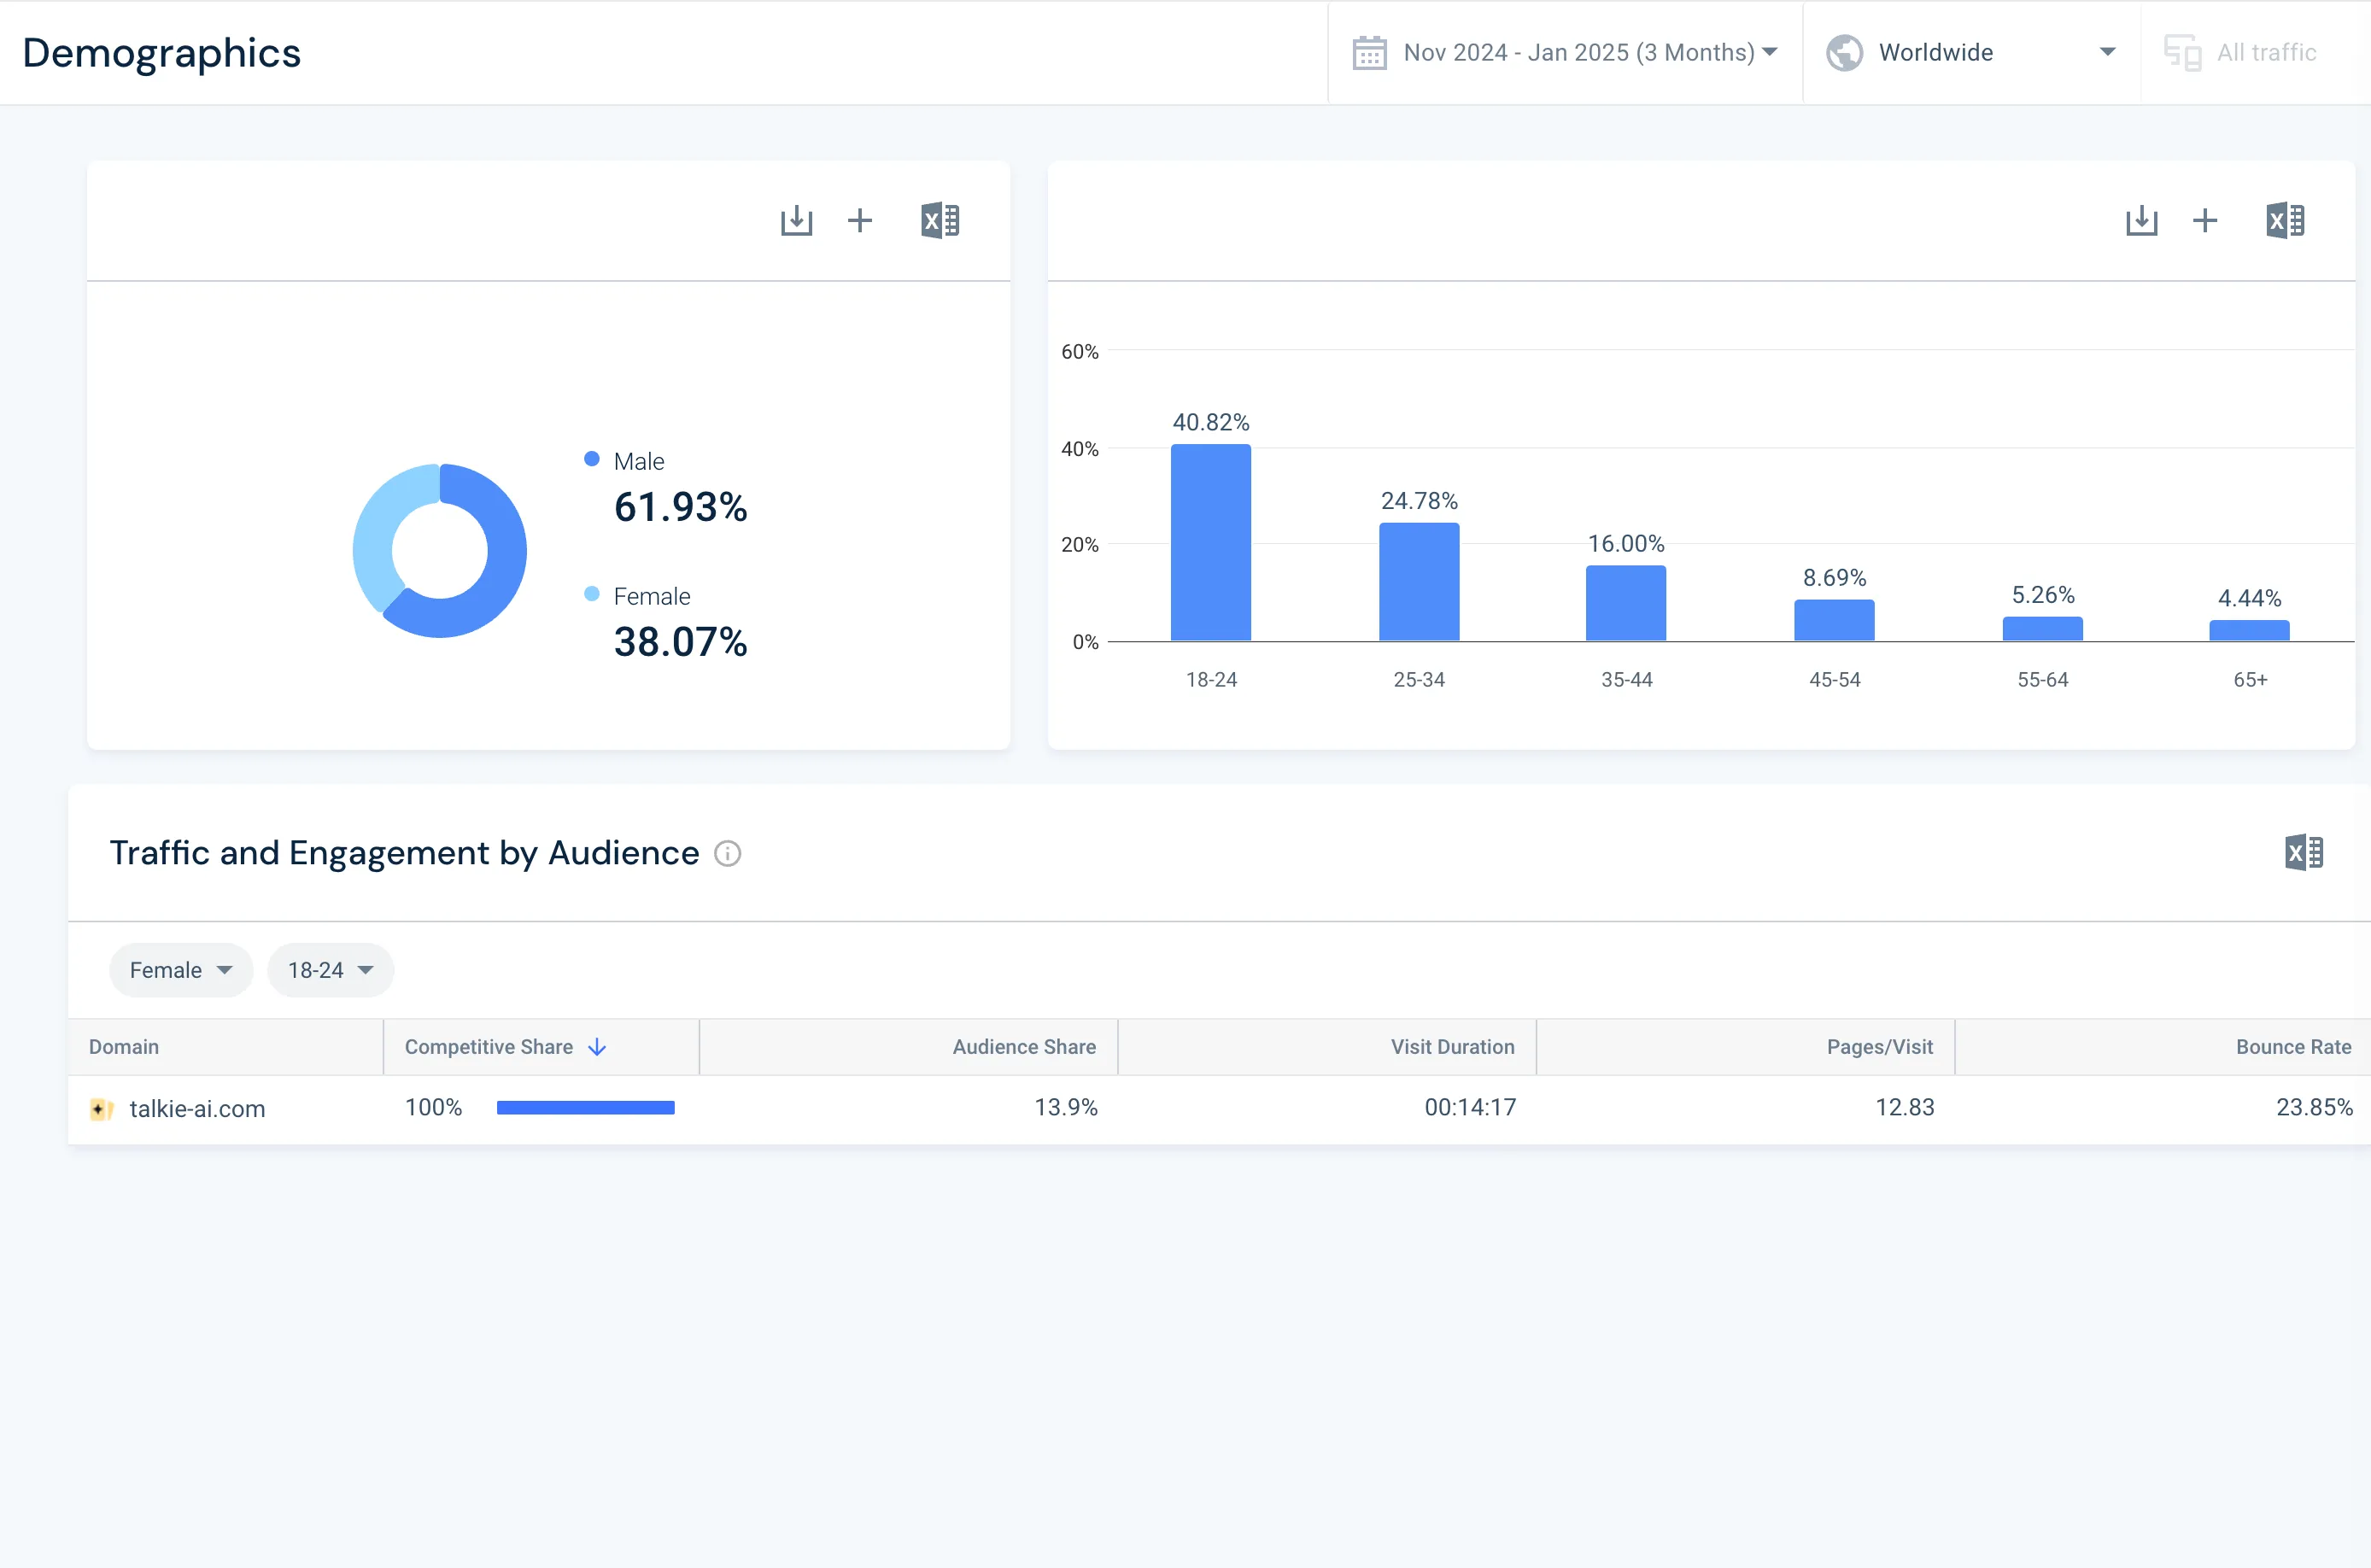Viewport: 2371px width, 1568px height.
Task: Export Traffic and Engagement table to Excel
Action: click(x=2304, y=853)
